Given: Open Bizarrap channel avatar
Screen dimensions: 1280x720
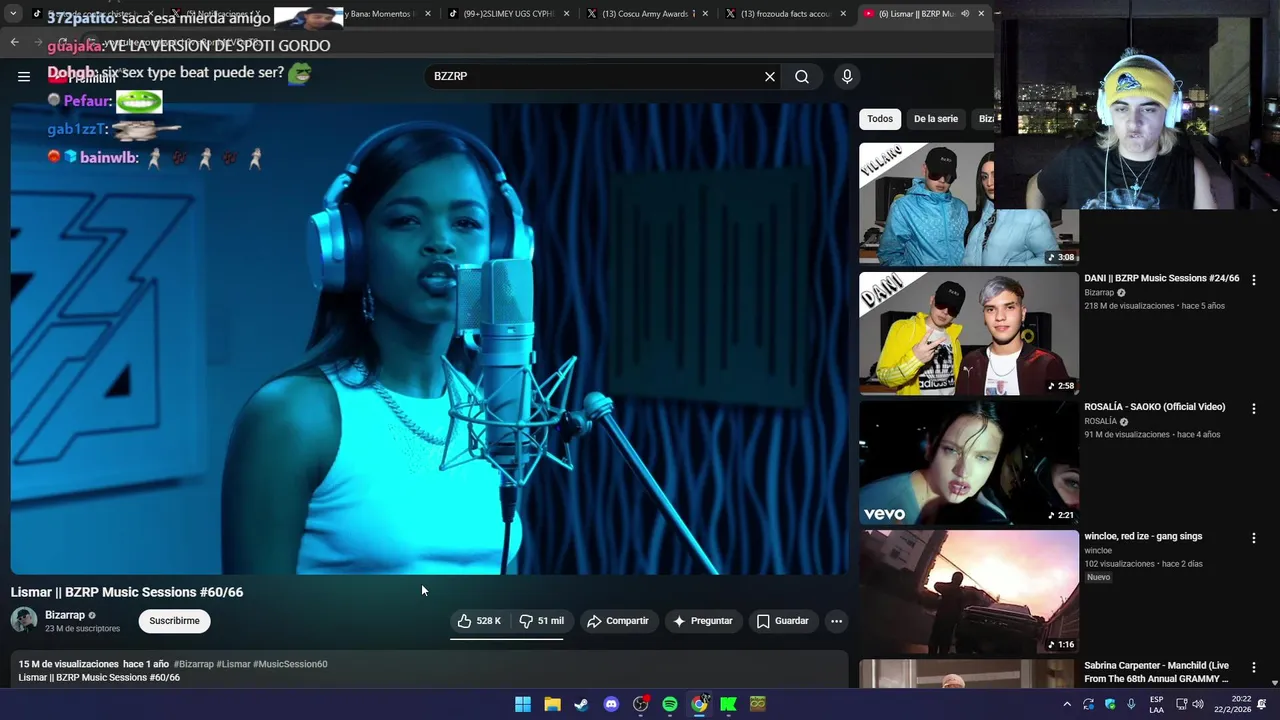Looking at the screenshot, I should point(24,620).
